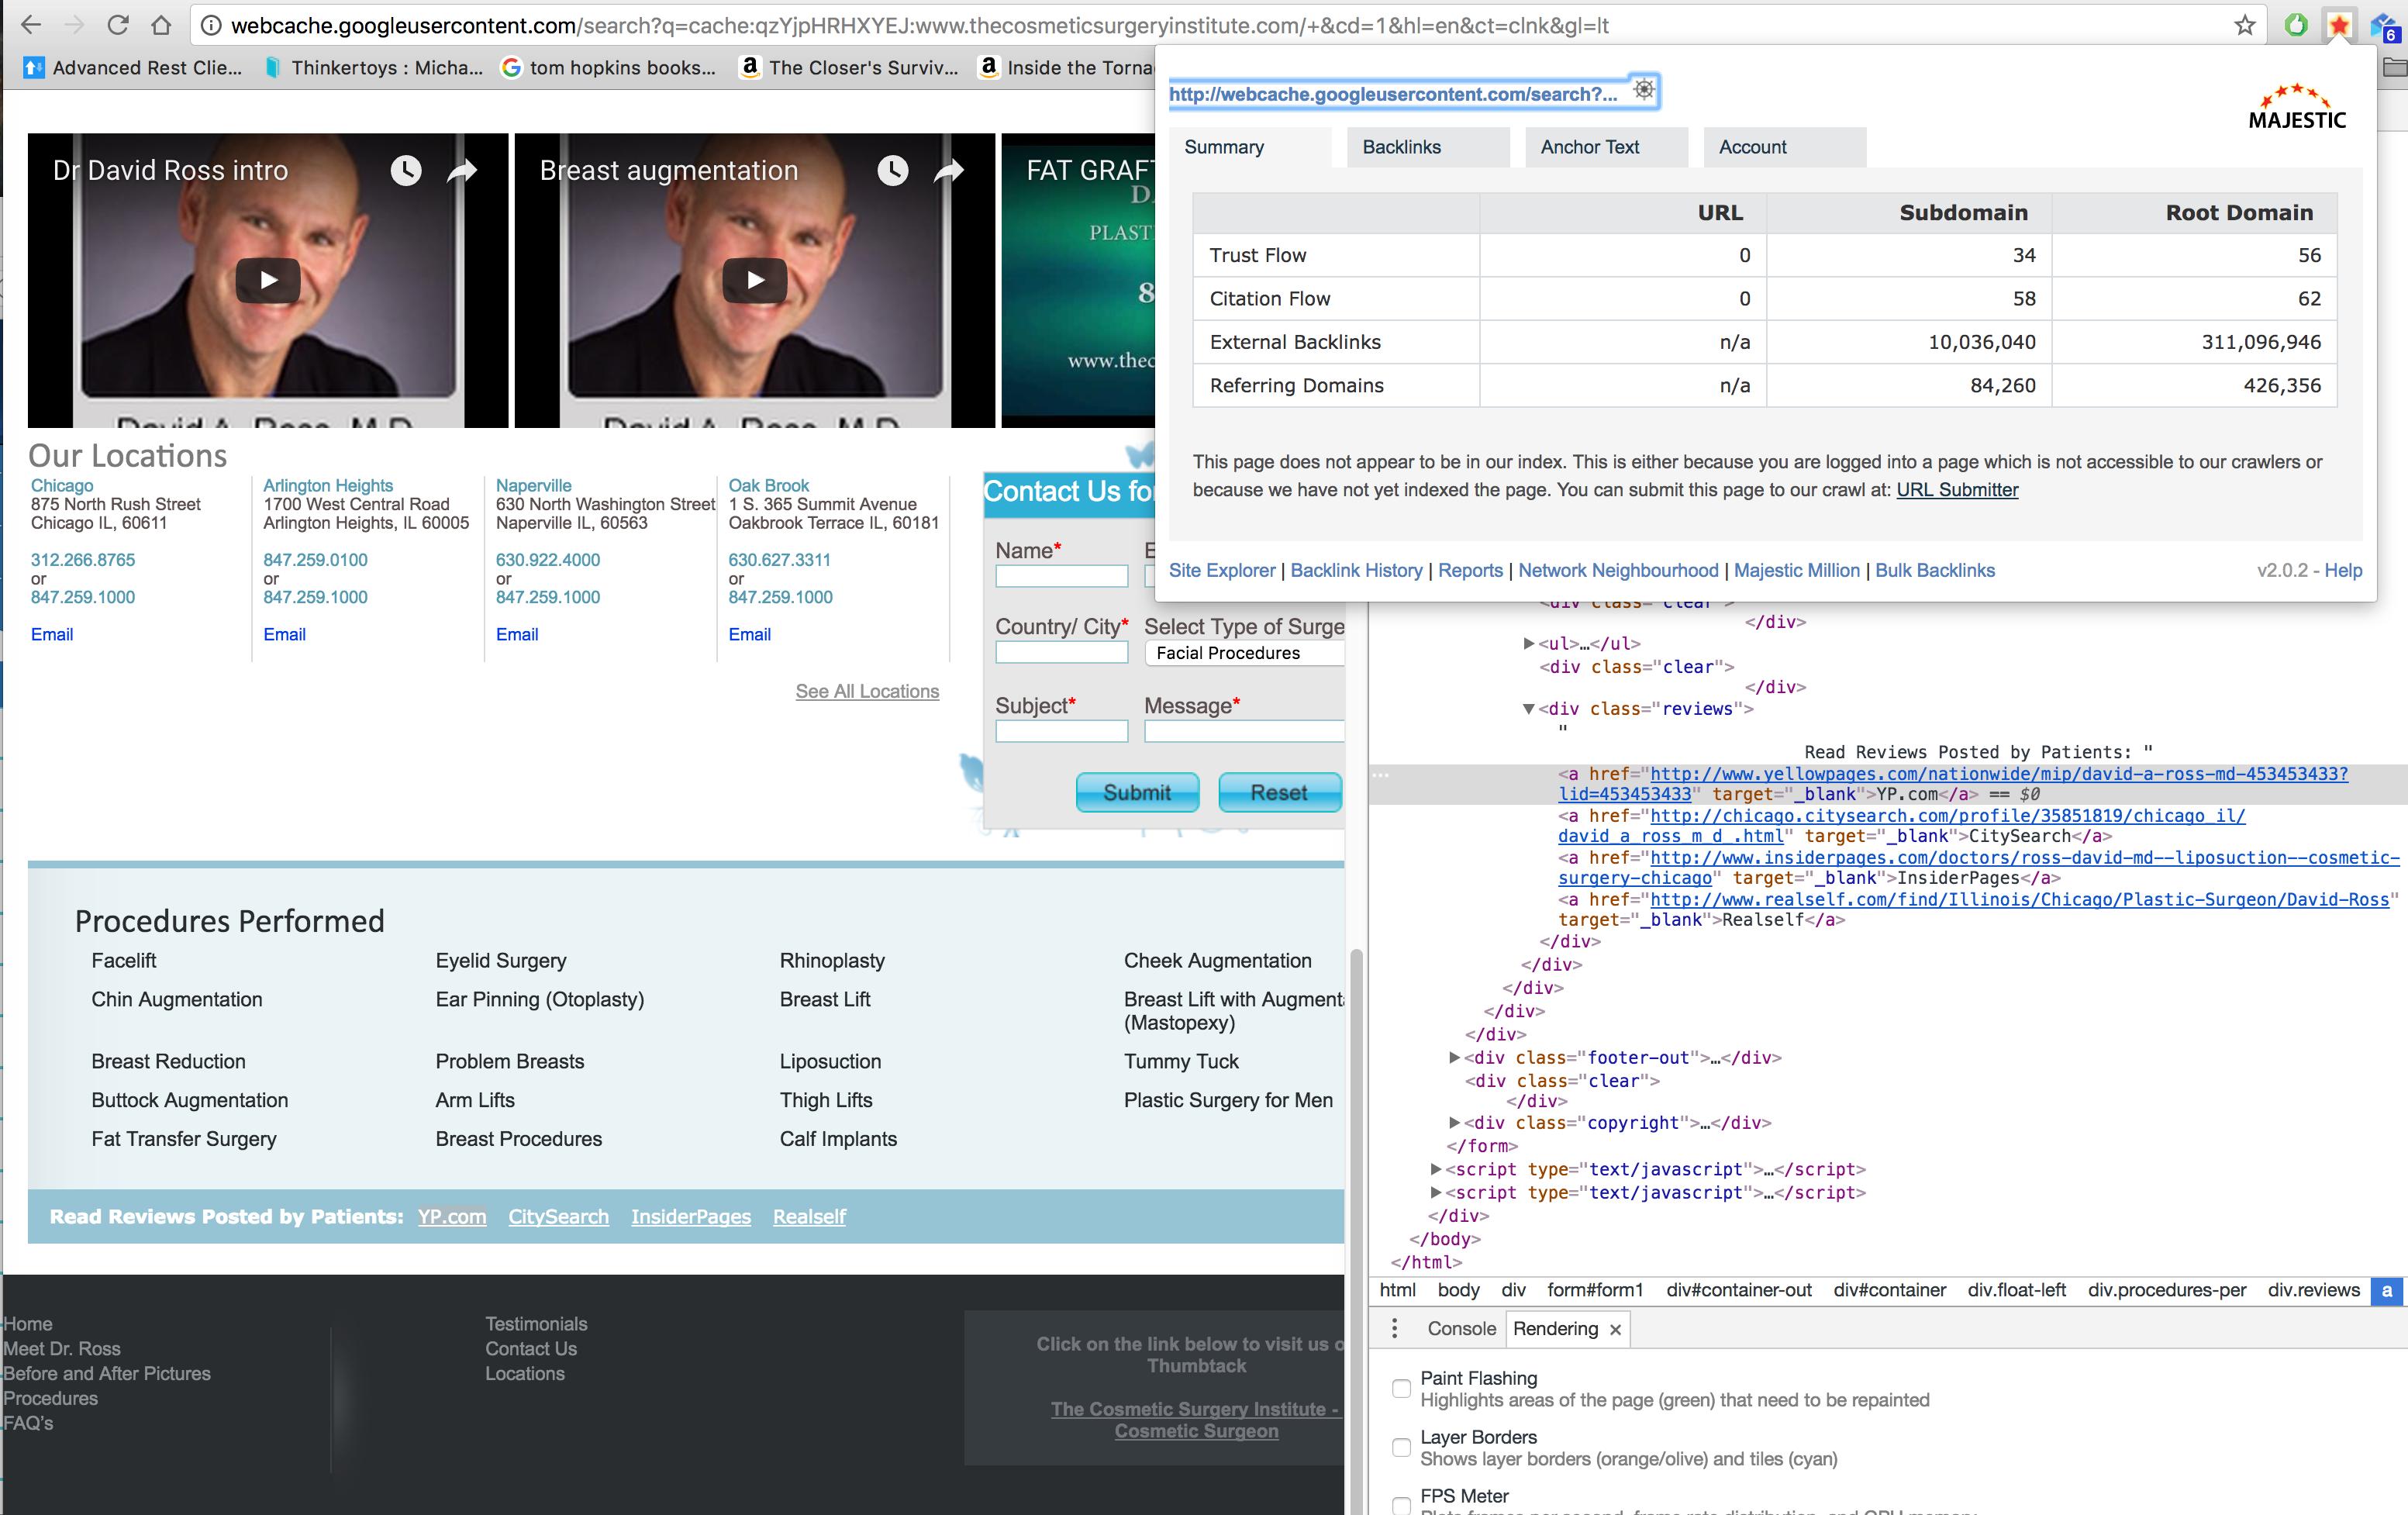Open the URL Submitter link
Screen dimensions: 2408x1515
(x=1957, y=490)
